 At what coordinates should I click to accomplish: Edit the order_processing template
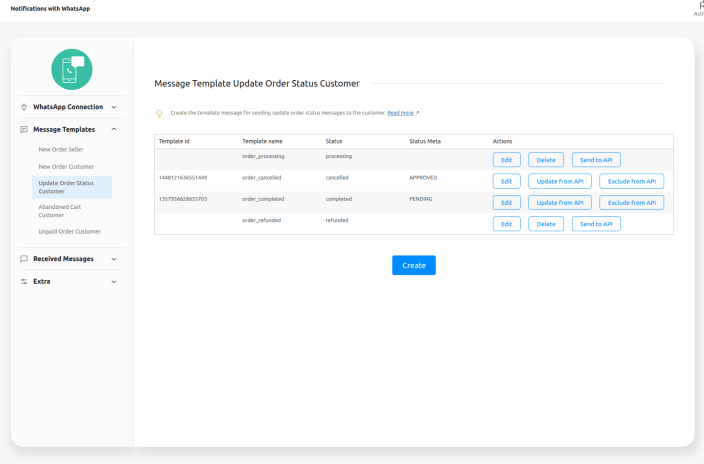click(506, 160)
